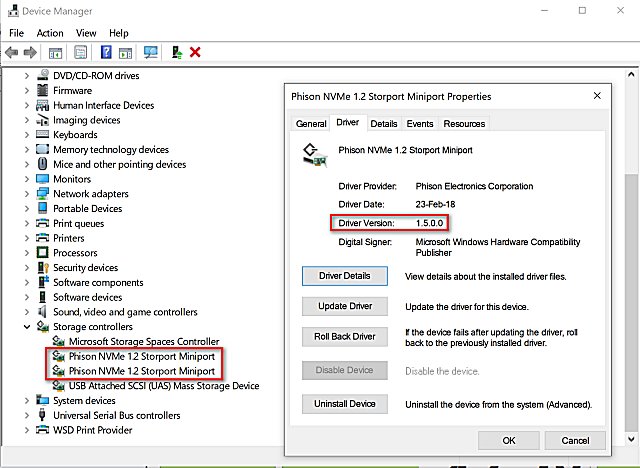The height and width of the screenshot is (468, 640).
Task: Go back using the toolbar Back arrow
Action: pos(11,52)
